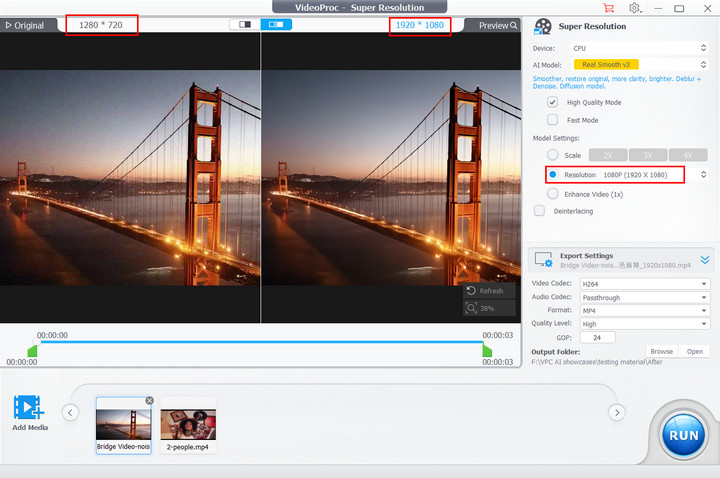Click the Super Resolution film reel icon
Image resolution: width=720 pixels, height=478 pixels.
click(543, 27)
